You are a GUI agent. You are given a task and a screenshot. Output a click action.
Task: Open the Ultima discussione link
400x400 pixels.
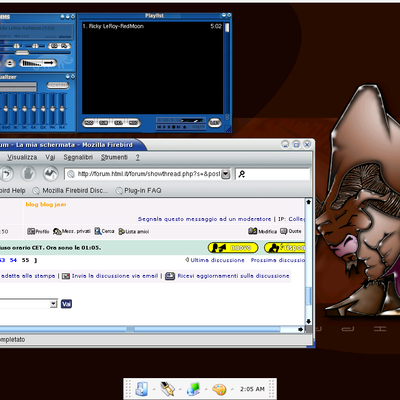tap(217, 260)
